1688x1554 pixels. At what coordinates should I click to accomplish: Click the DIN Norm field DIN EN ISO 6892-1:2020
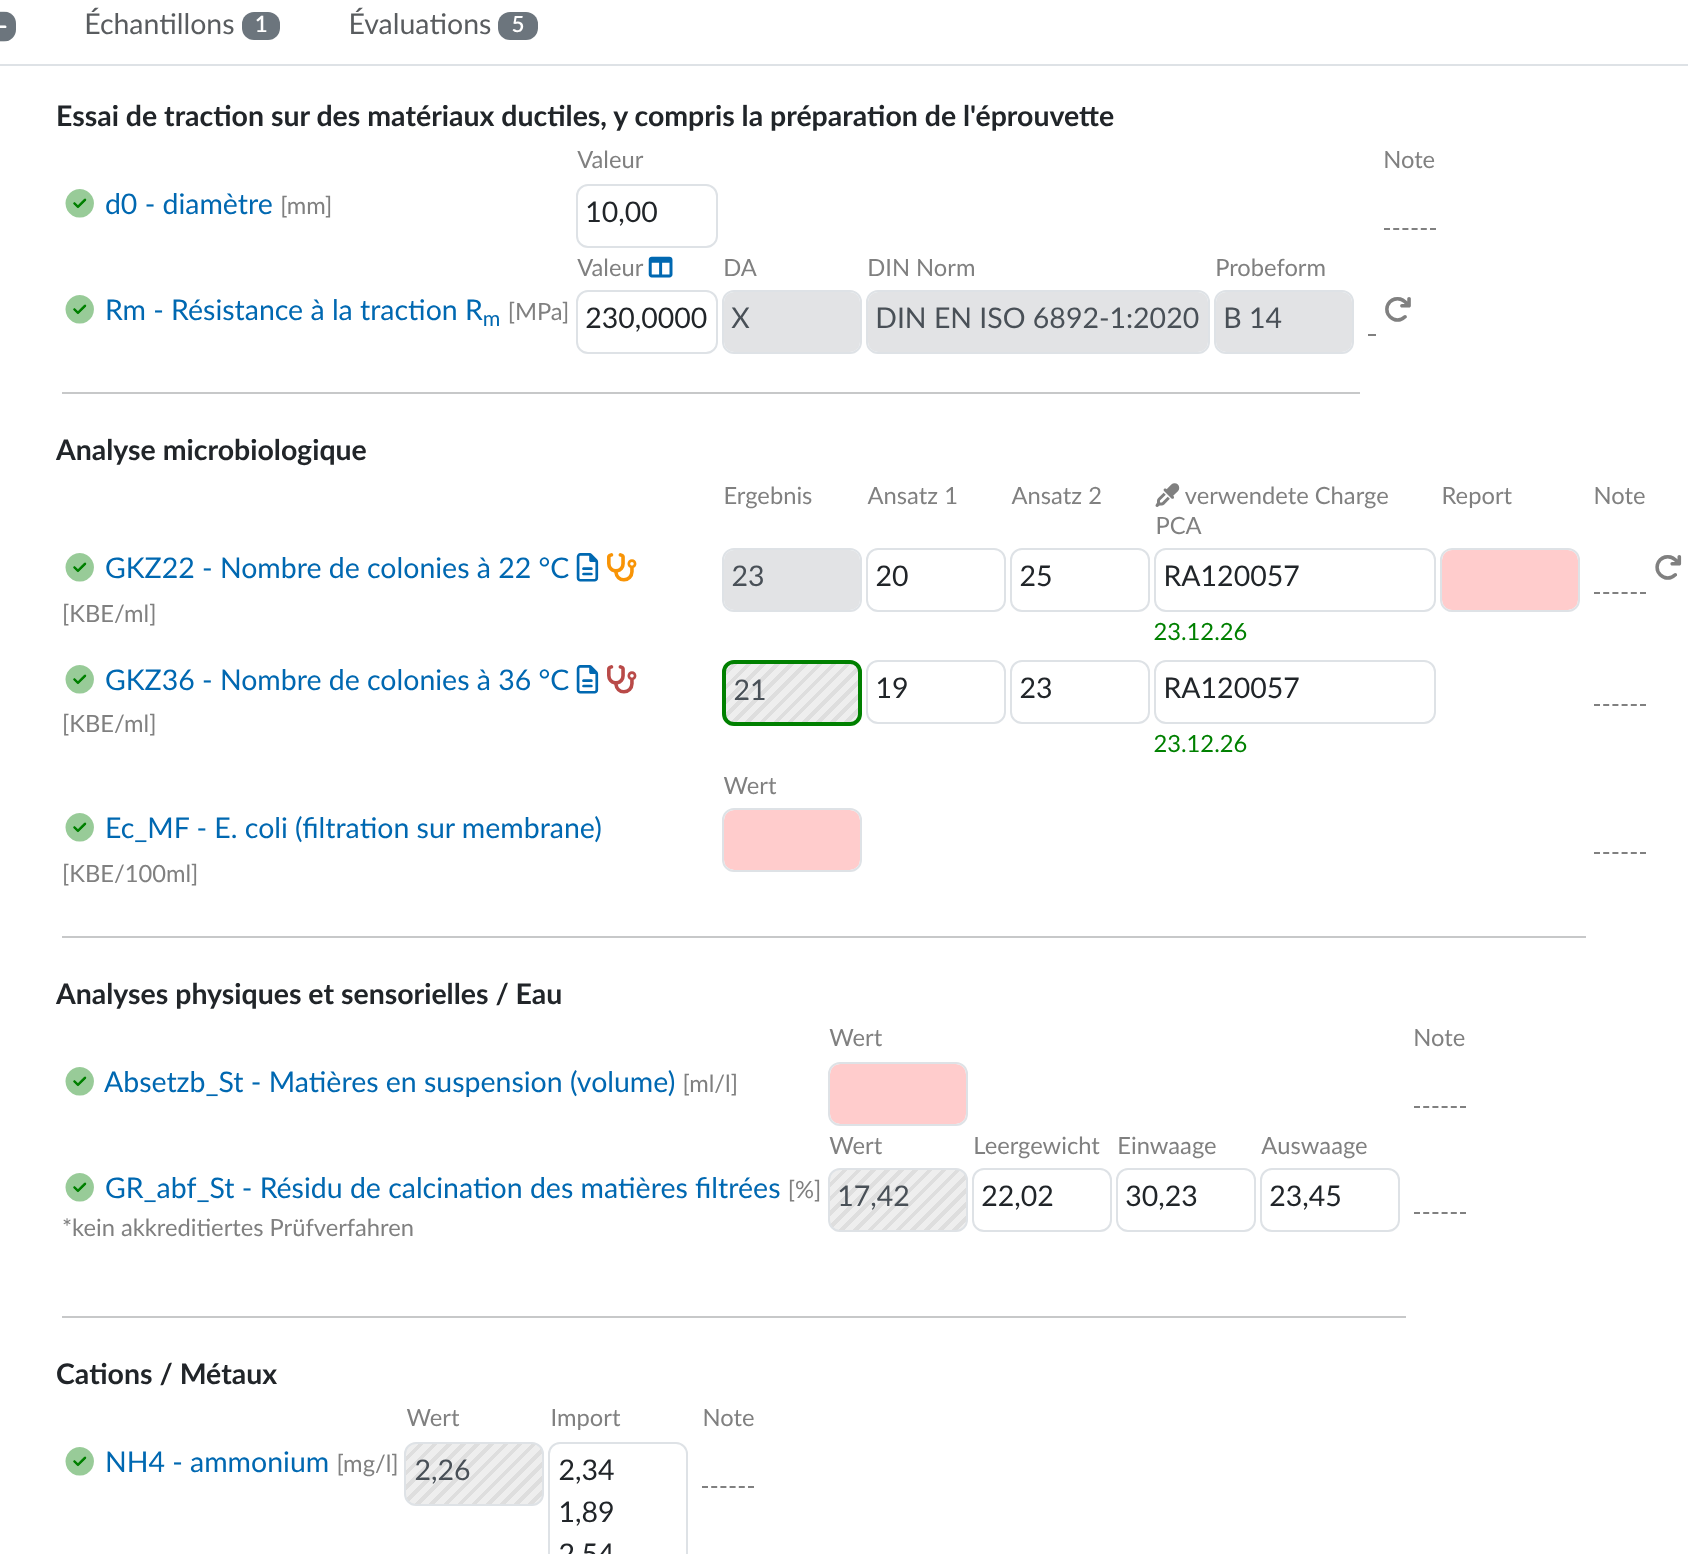click(x=1037, y=321)
